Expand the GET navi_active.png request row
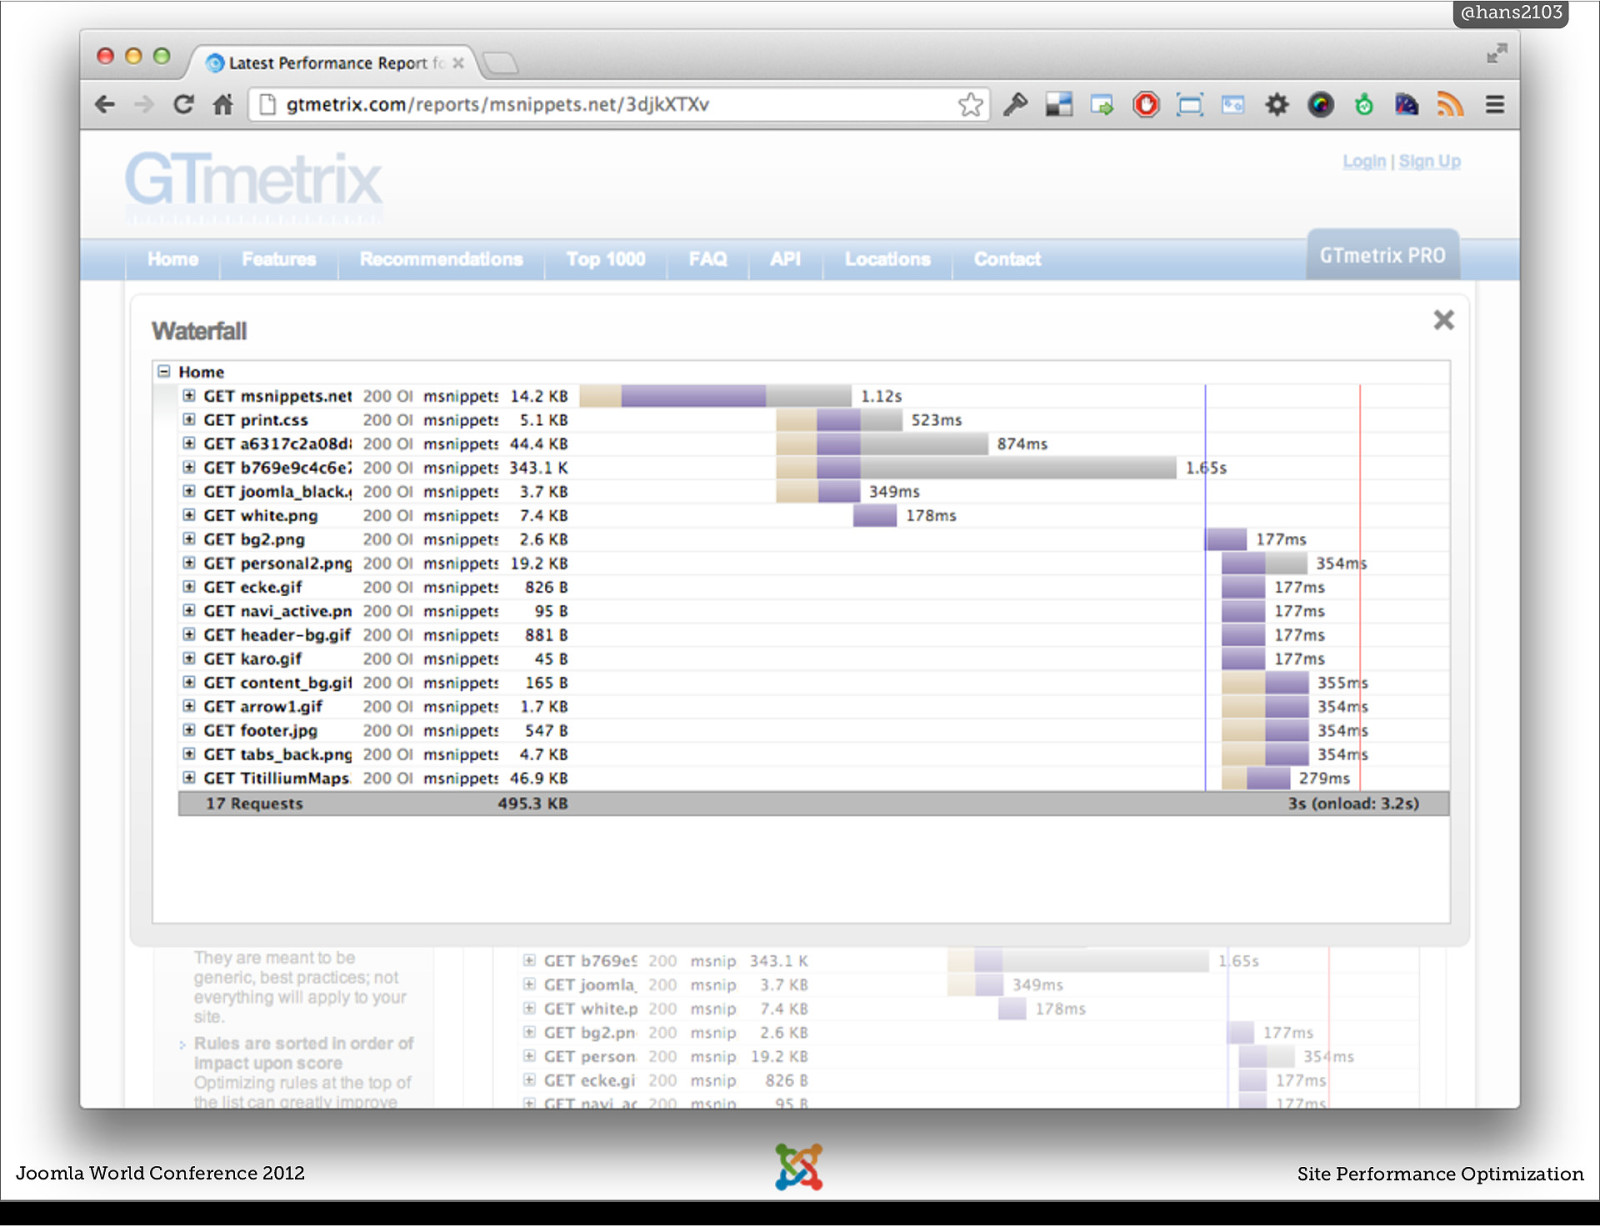The image size is (1600, 1232). (x=189, y=611)
